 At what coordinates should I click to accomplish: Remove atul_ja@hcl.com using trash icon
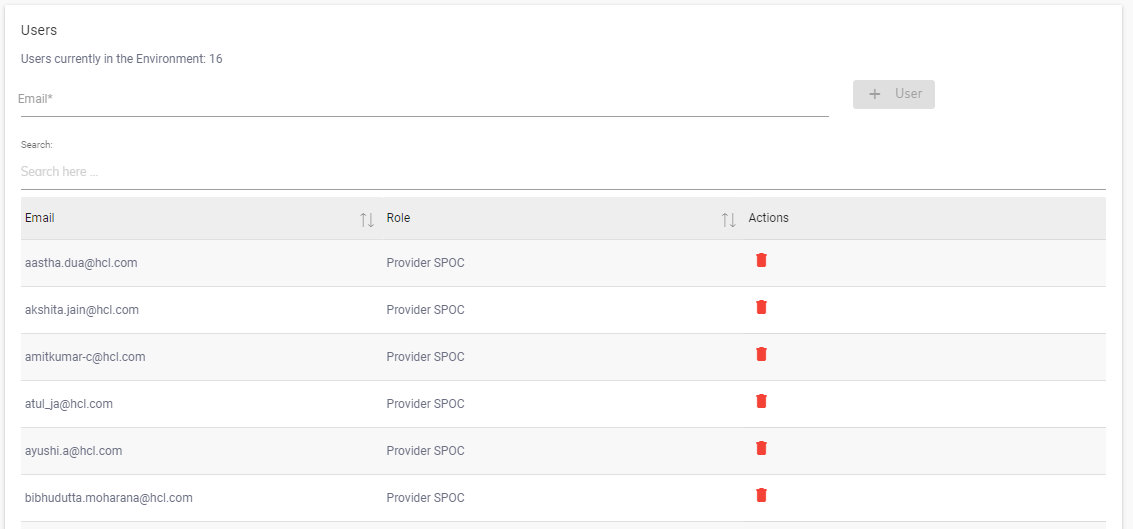pyautogui.click(x=761, y=401)
